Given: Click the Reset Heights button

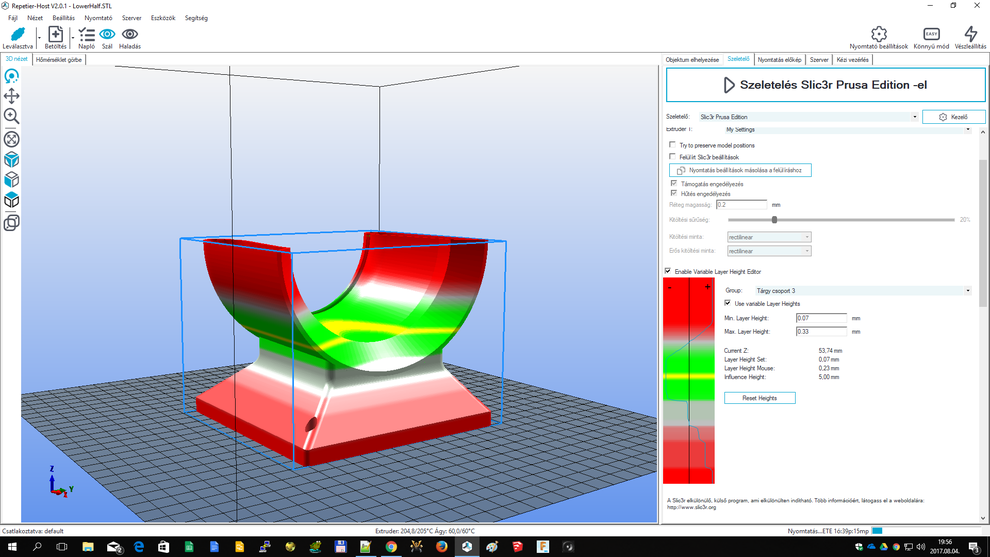Looking at the screenshot, I should pos(760,398).
